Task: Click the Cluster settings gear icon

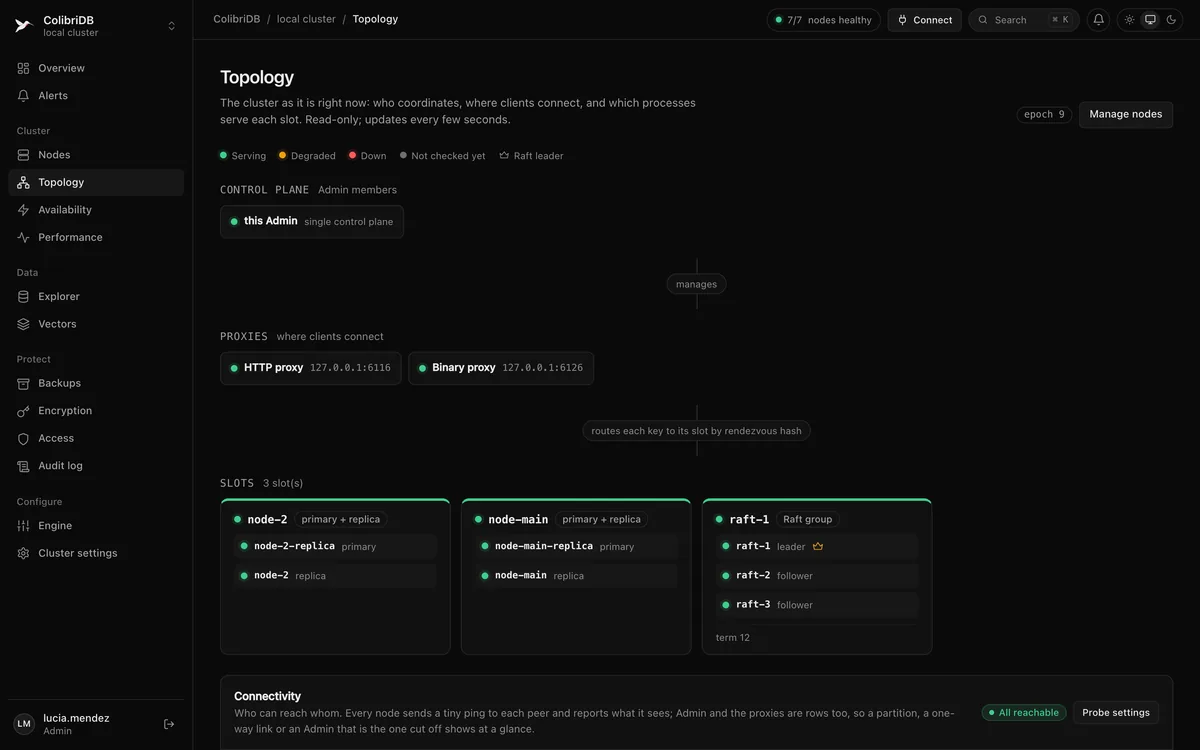Action: [24, 553]
